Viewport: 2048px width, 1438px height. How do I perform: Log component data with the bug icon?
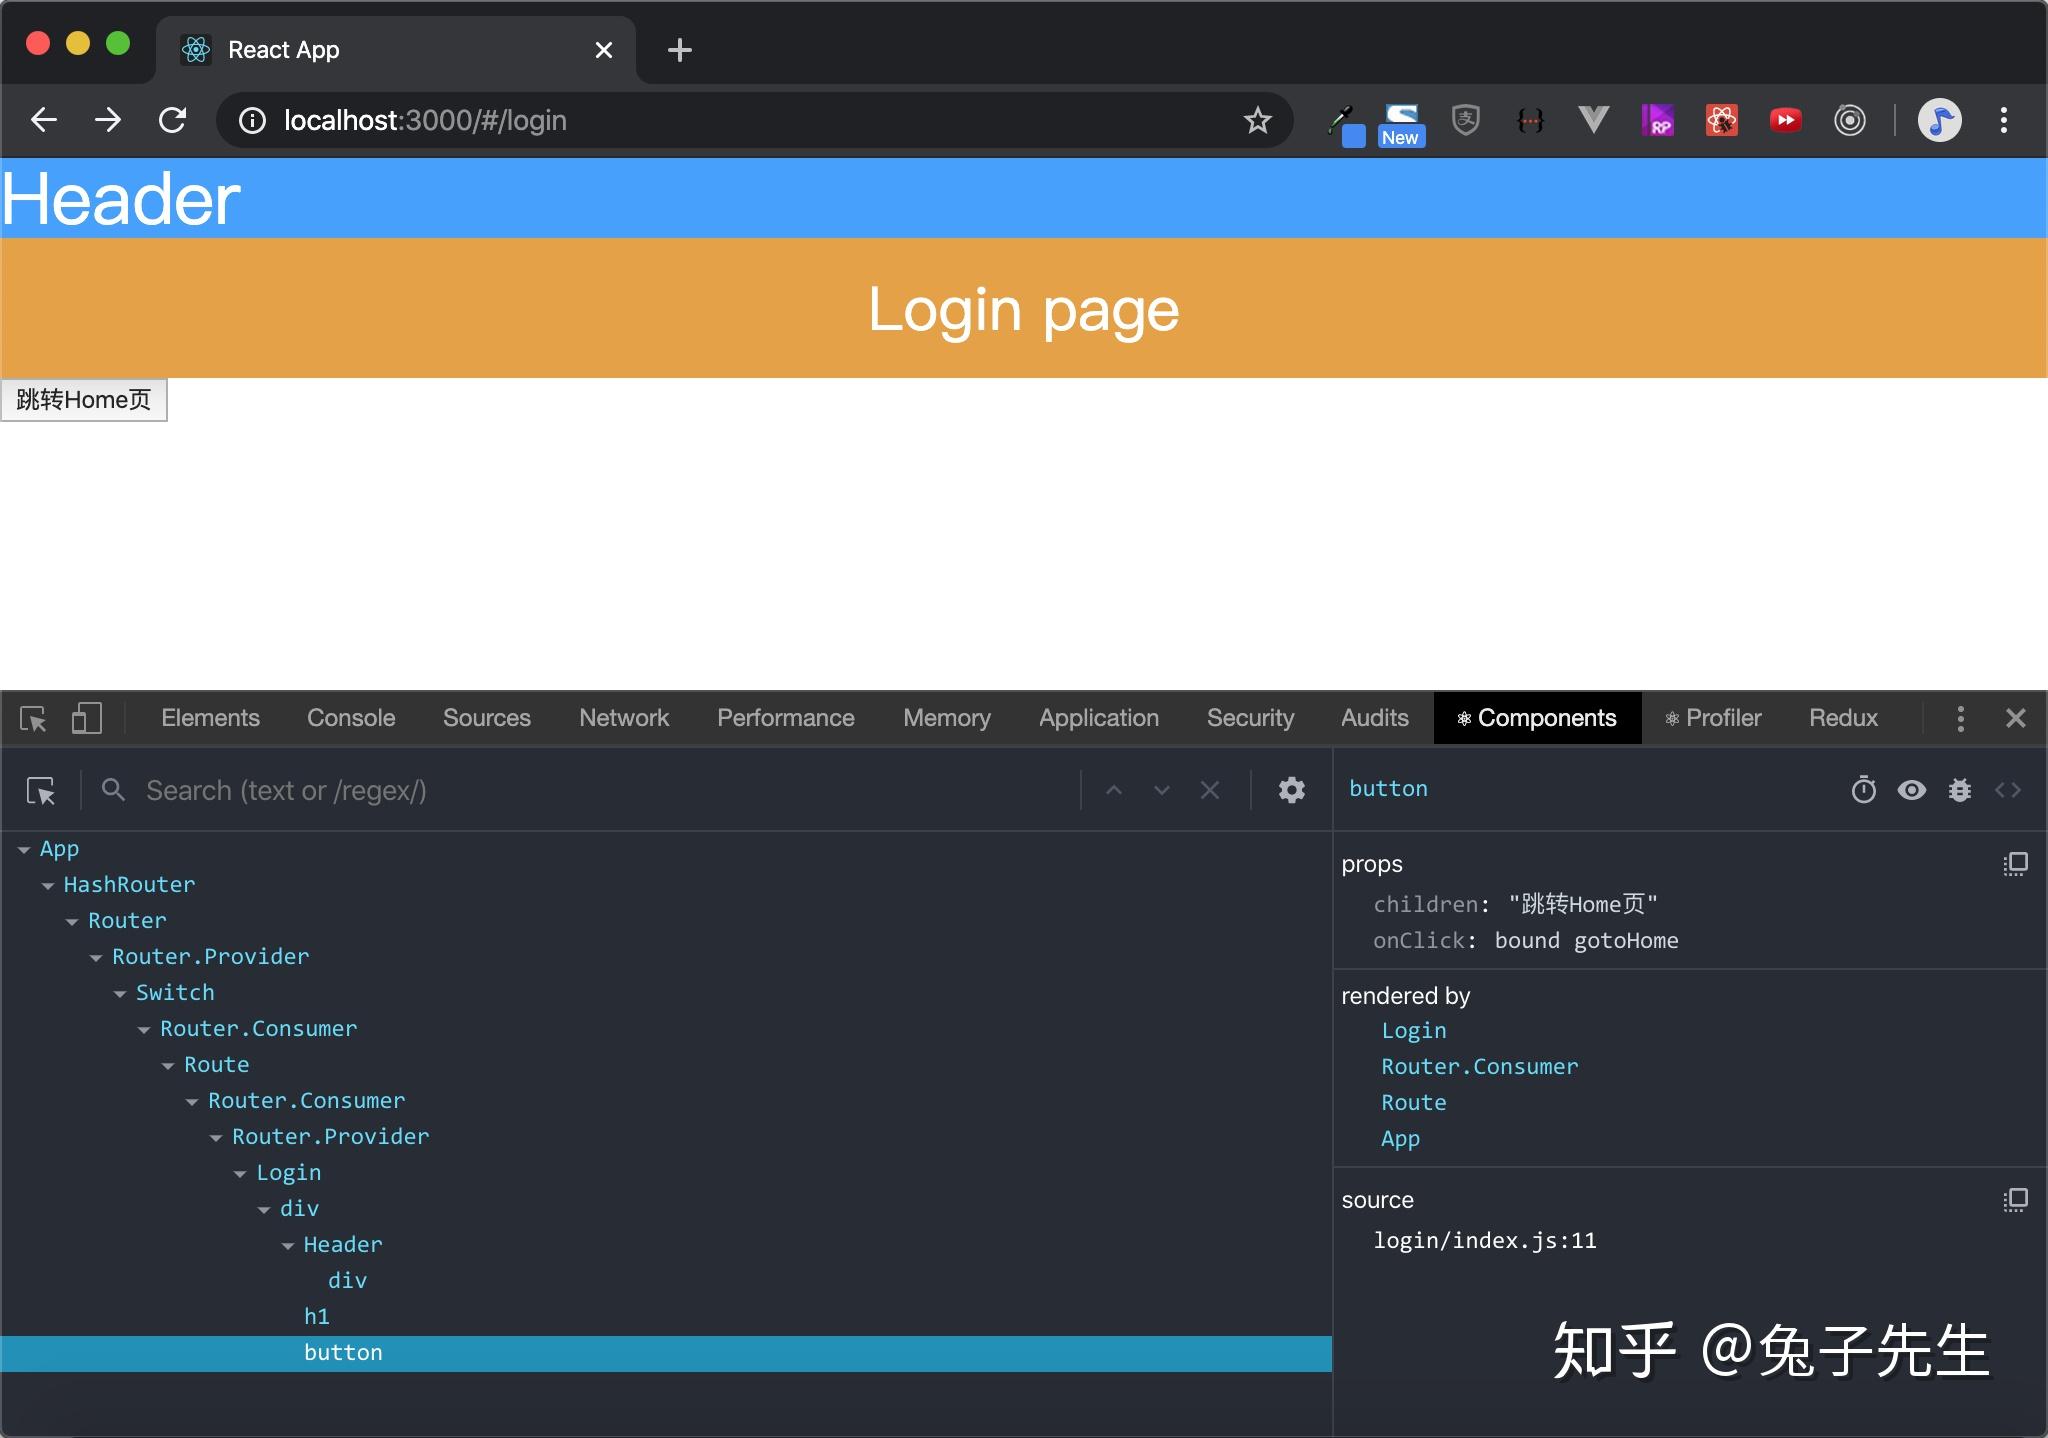coord(1959,790)
